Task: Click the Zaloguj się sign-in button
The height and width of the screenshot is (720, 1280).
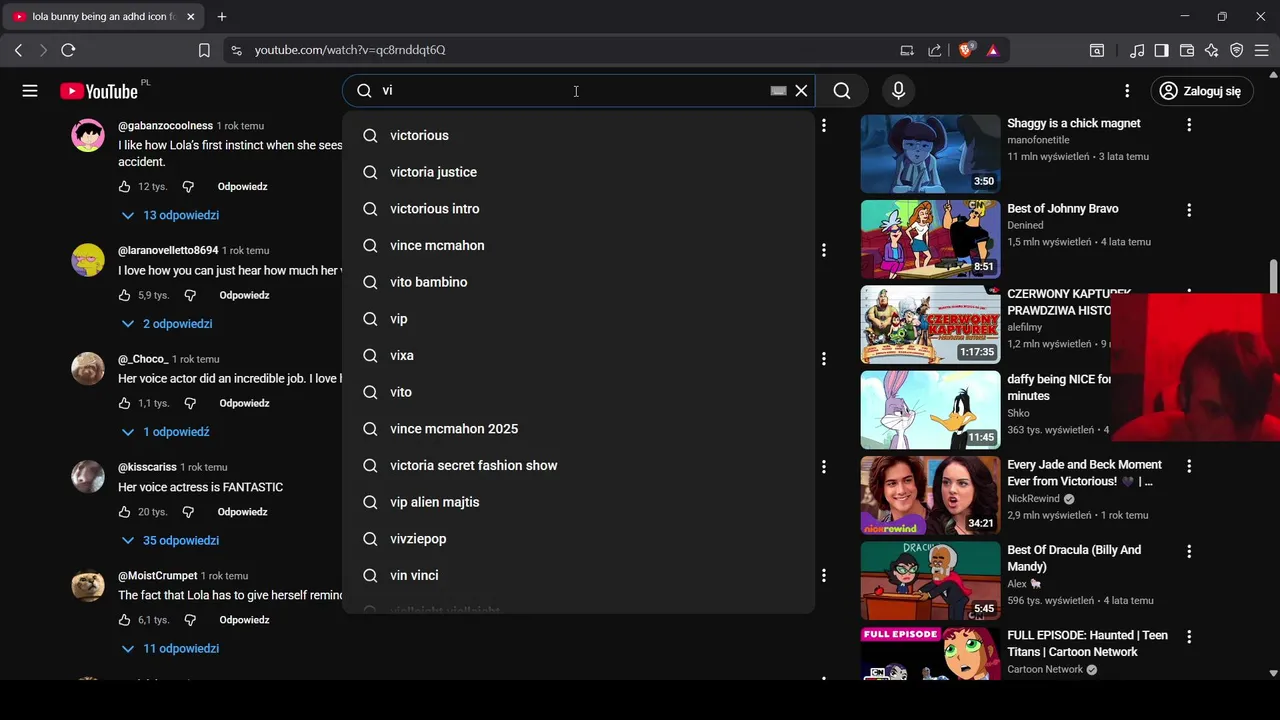Action: (1201, 91)
